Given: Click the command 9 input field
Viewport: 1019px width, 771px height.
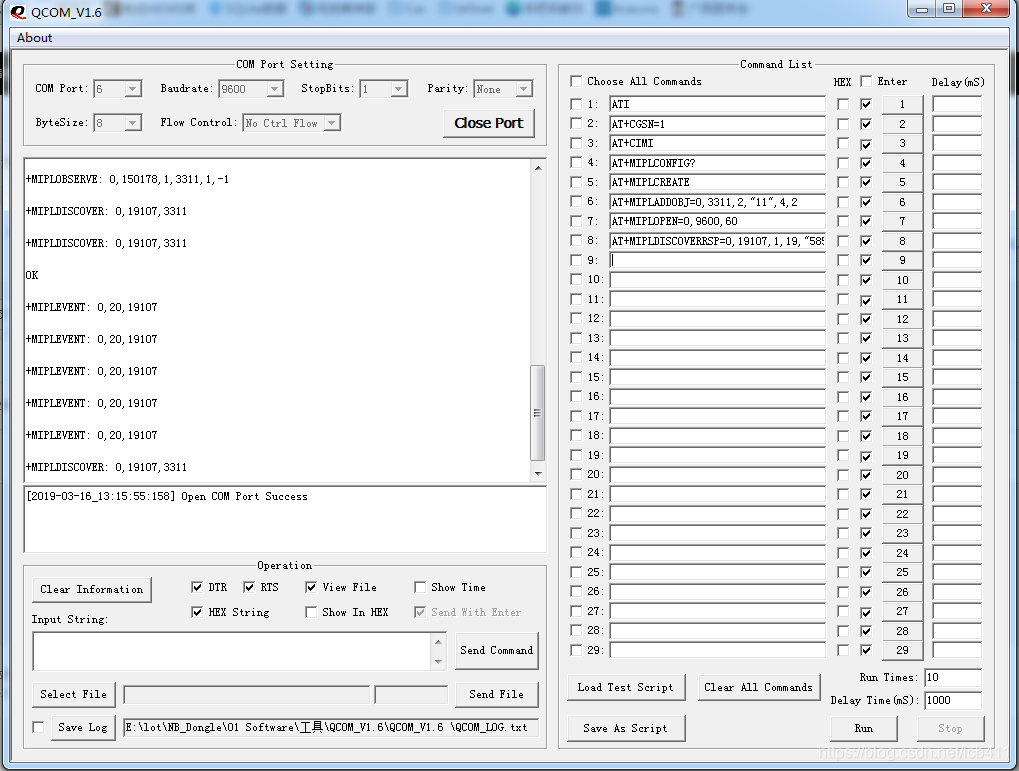Looking at the screenshot, I should [717, 260].
